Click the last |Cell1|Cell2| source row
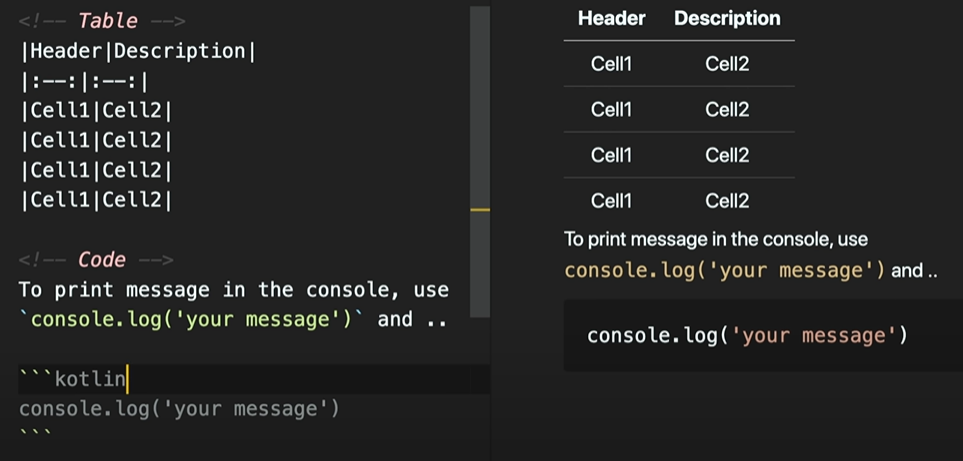This screenshot has width=963, height=461. click(96, 200)
